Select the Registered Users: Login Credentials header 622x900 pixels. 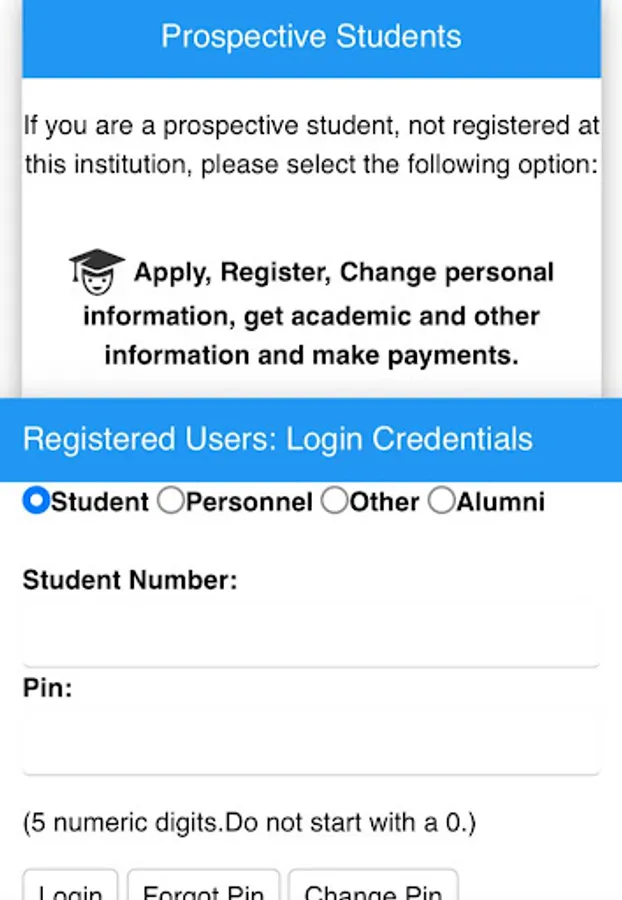(278, 439)
